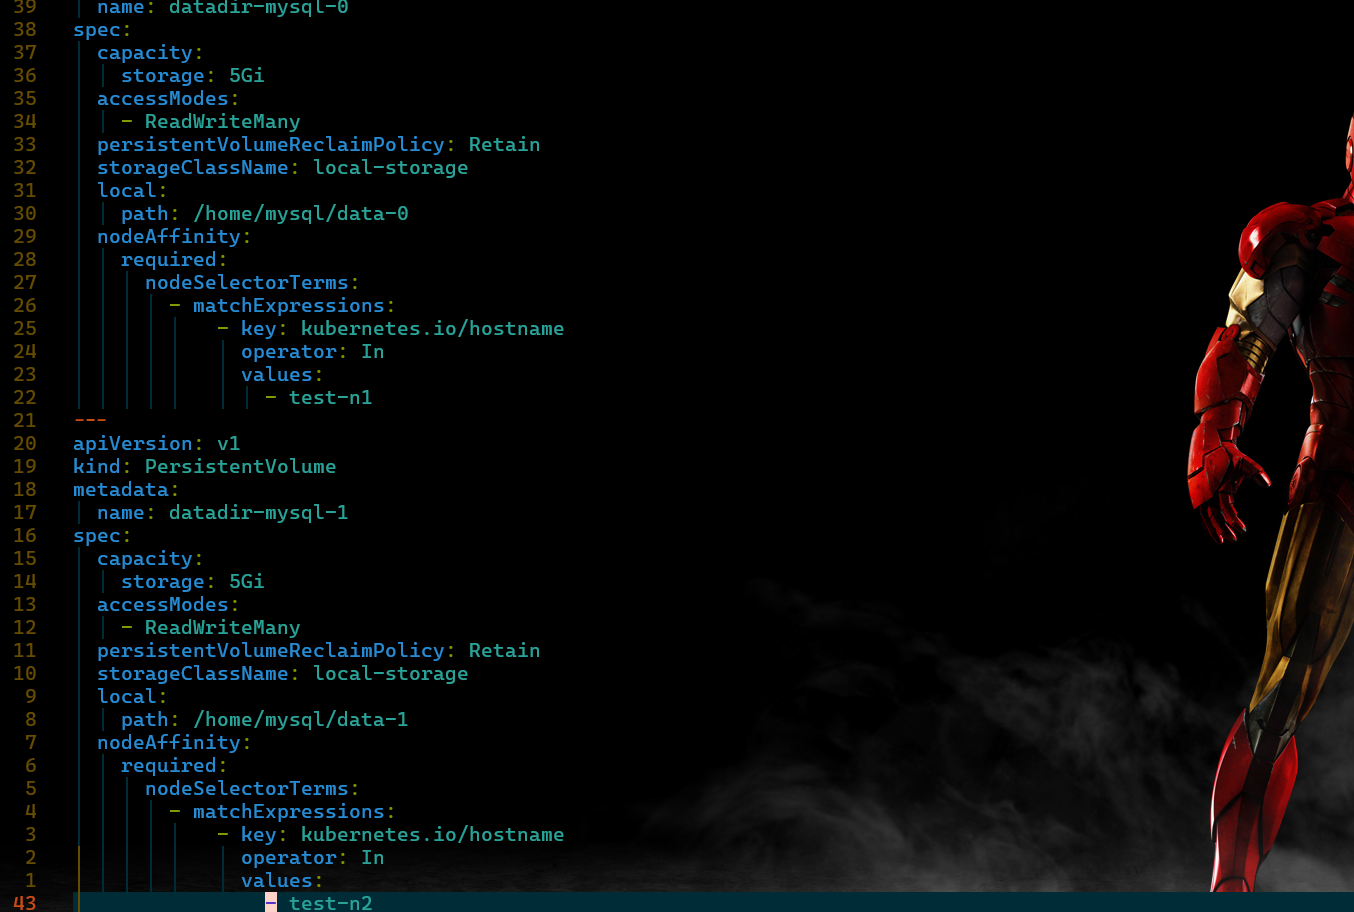This screenshot has width=1354, height=912.
Task: Click "persistentVolumeReclaimPolicy" on line 33
Action: pyautogui.click(x=271, y=144)
